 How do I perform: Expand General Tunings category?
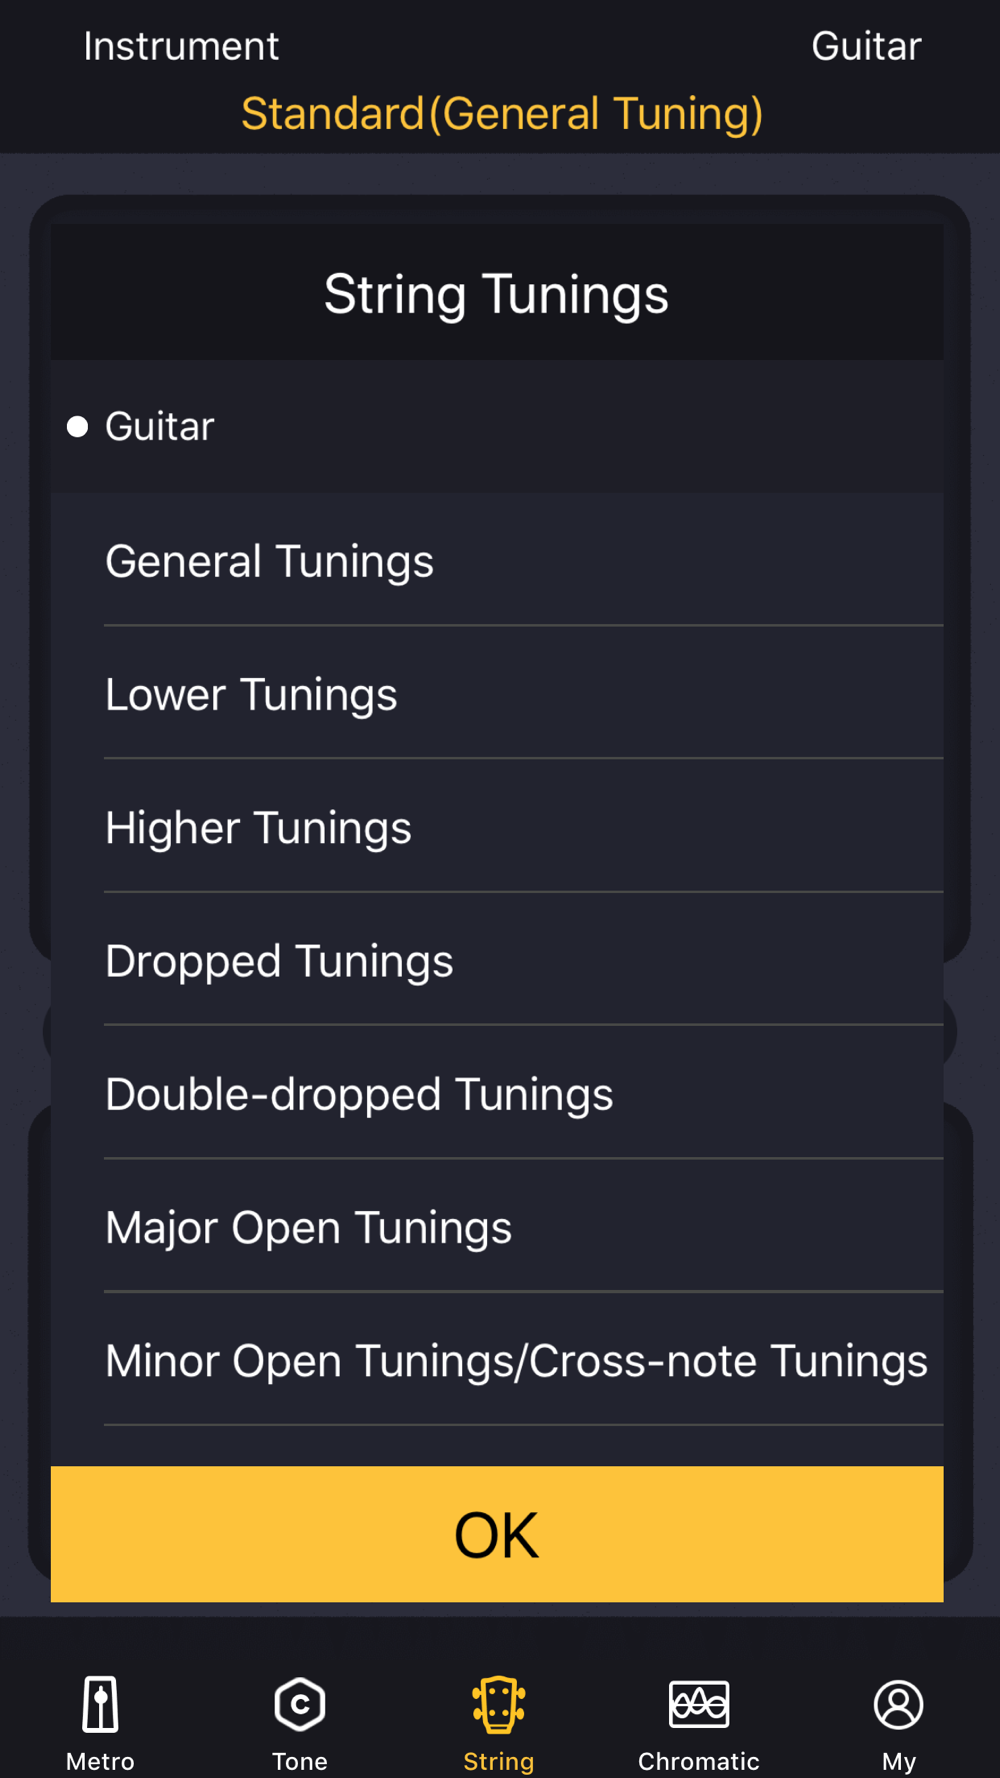pyautogui.click(x=497, y=561)
